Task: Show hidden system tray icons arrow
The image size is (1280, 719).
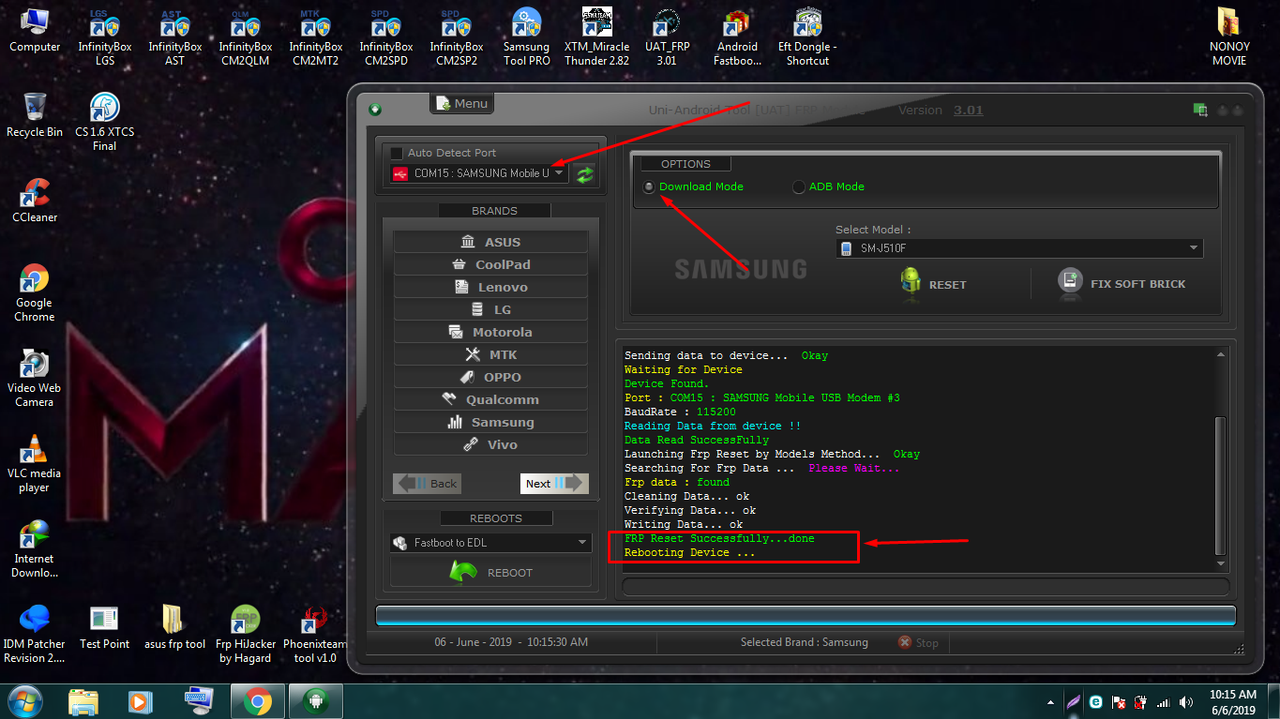Action: [x=1050, y=702]
